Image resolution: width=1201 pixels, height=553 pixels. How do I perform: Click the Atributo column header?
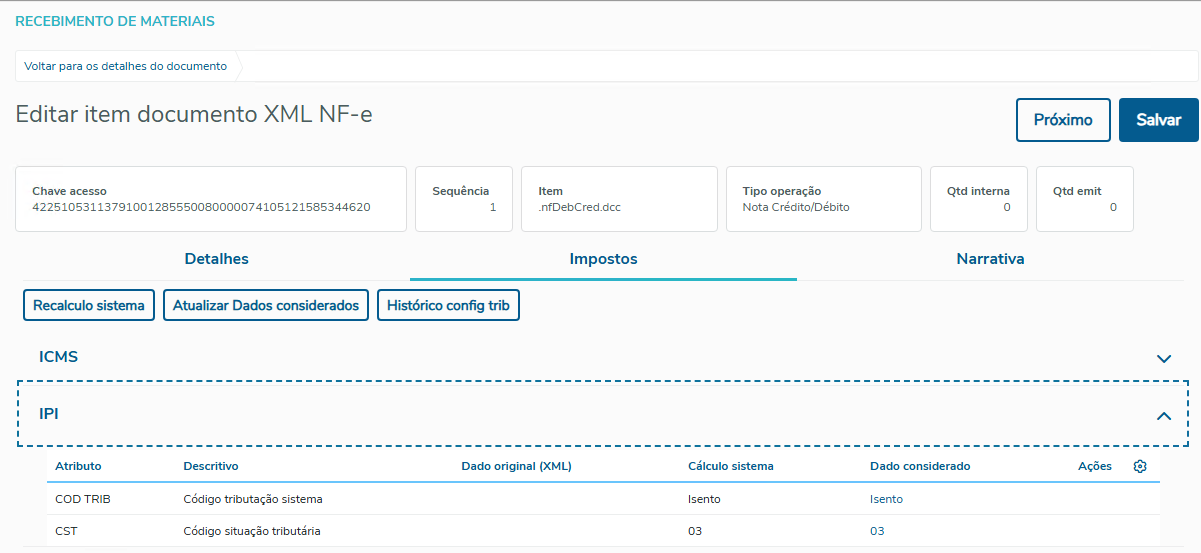click(x=78, y=466)
